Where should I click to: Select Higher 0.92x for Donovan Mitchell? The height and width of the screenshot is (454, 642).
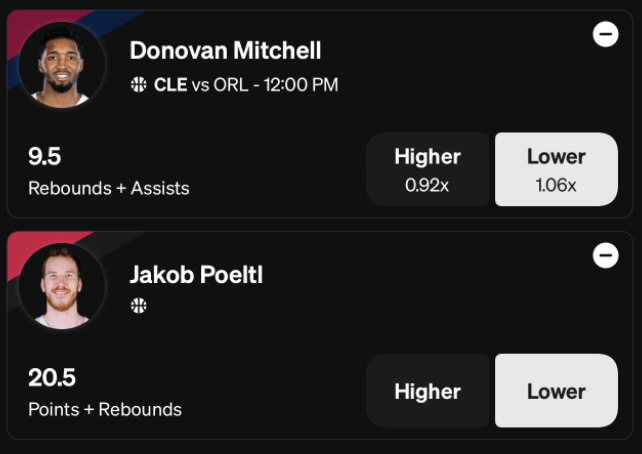click(427, 169)
